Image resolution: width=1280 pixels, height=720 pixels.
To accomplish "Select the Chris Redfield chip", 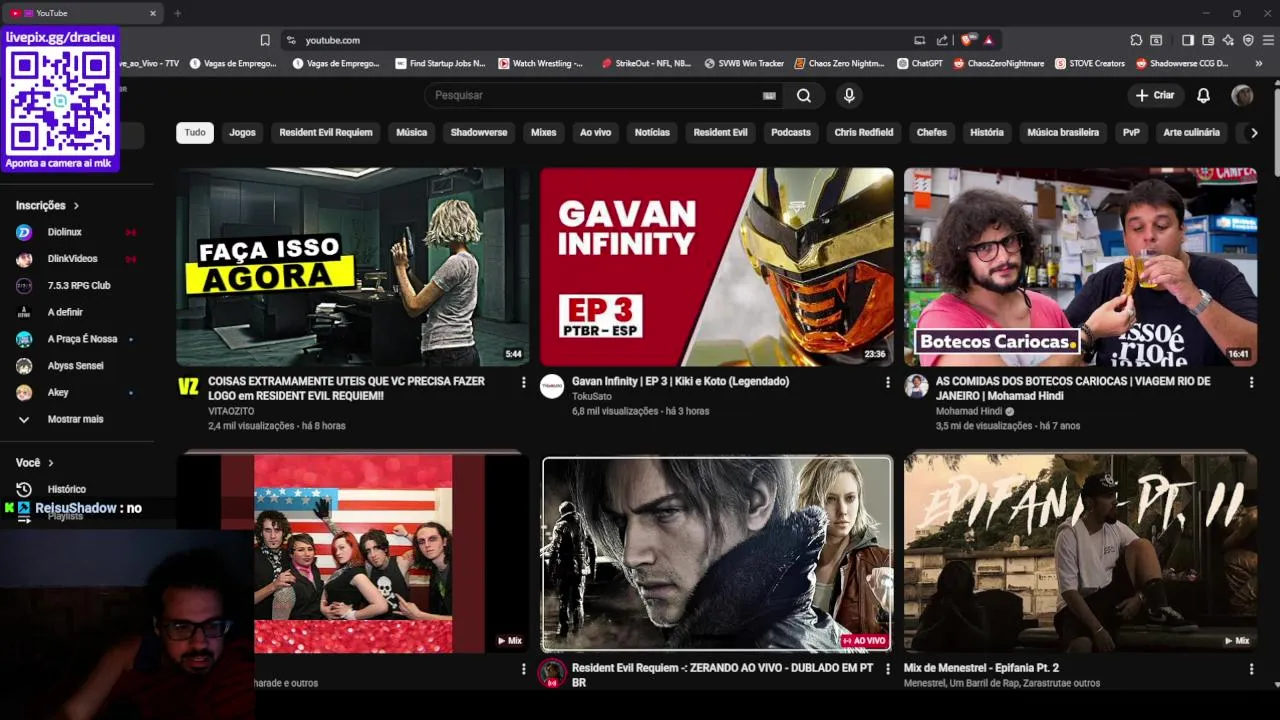I will point(864,132).
